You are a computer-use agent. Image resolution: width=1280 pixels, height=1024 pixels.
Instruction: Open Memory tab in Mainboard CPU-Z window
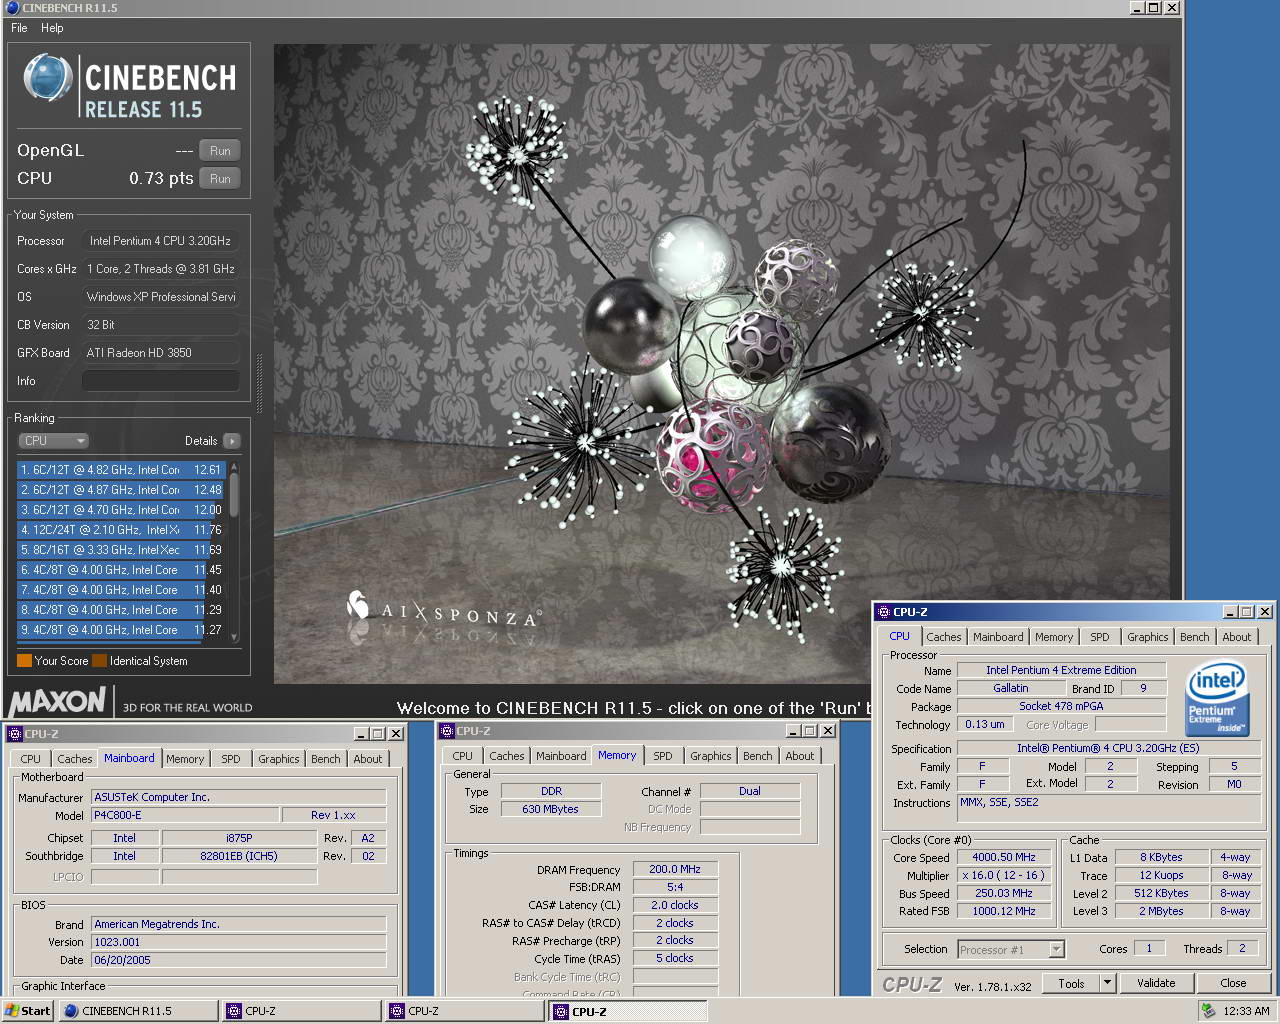pyautogui.click(x=185, y=759)
